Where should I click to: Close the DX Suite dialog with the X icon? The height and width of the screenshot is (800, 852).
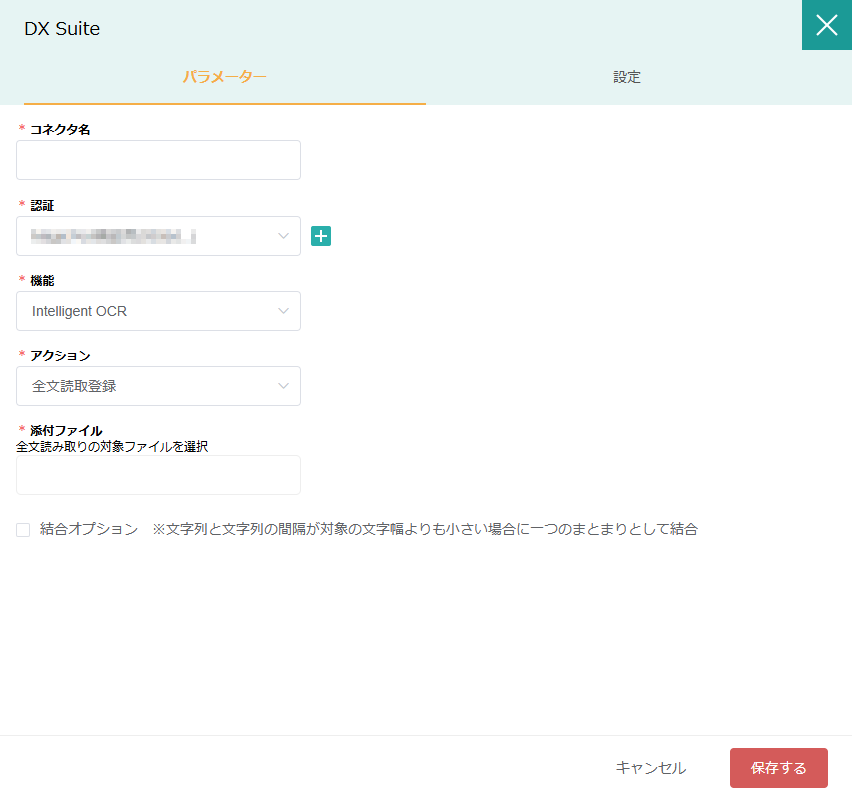826,25
